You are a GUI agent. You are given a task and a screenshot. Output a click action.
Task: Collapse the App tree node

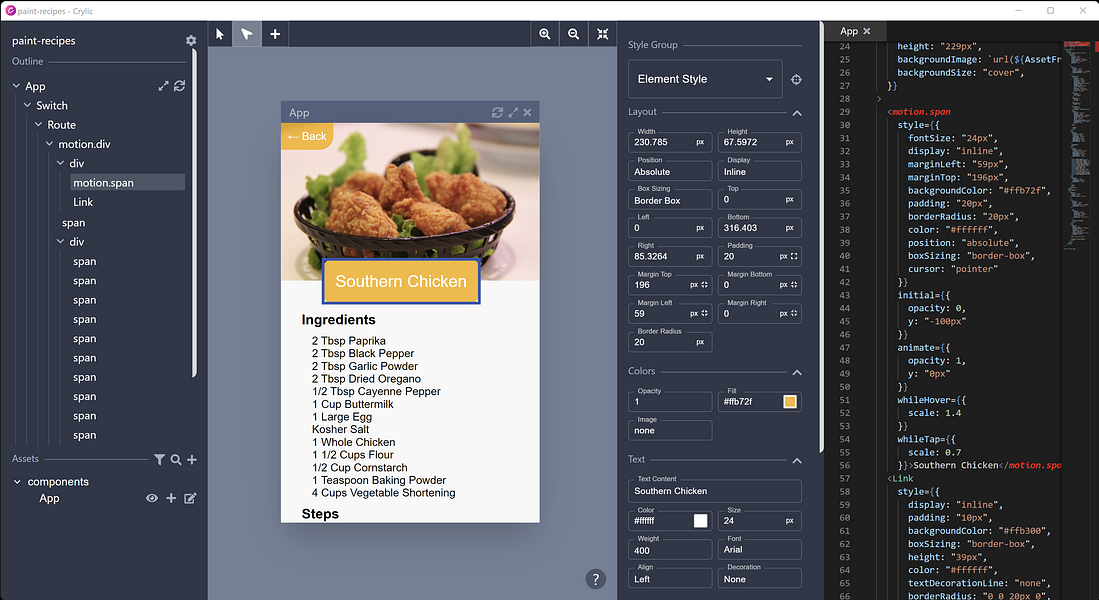16,86
